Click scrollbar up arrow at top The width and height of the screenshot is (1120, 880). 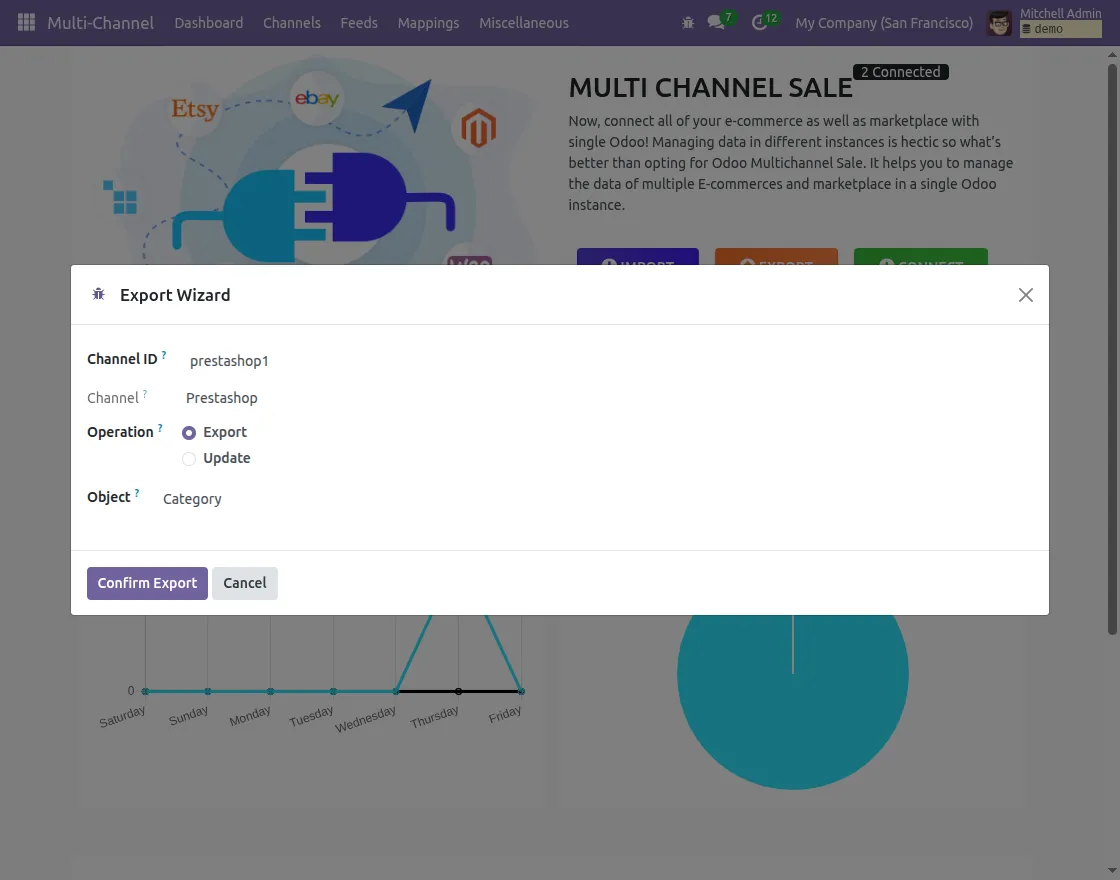click(x=1112, y=54)
